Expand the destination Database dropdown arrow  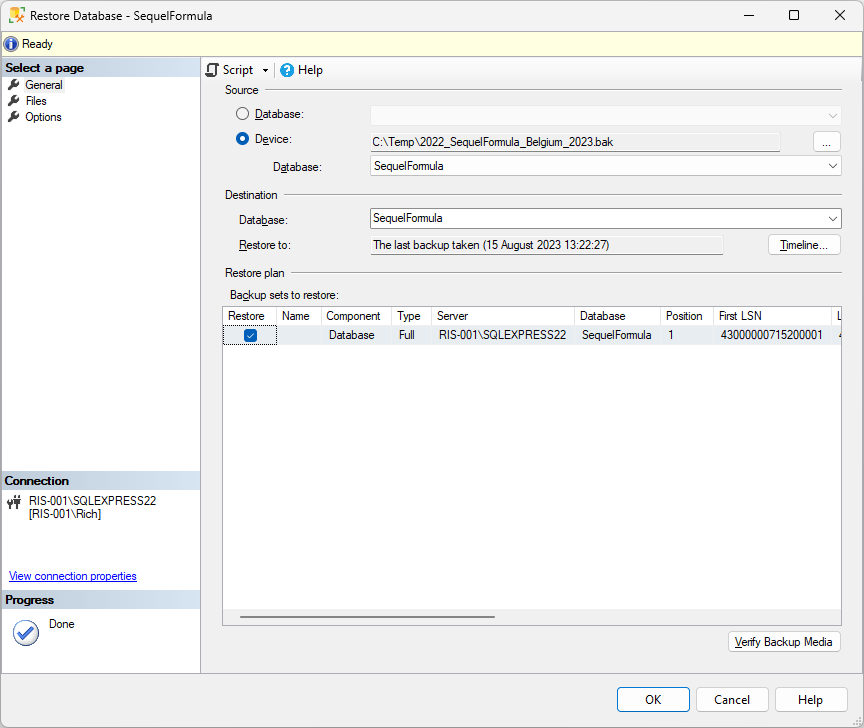[833, 219]
